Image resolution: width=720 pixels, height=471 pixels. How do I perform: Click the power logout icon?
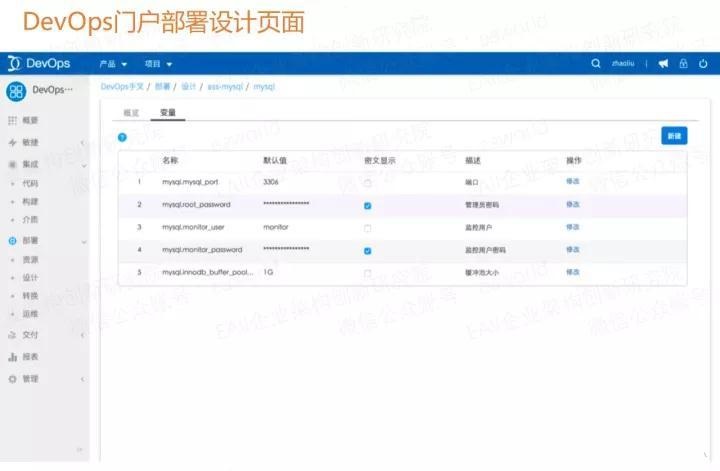coord(703,63)
